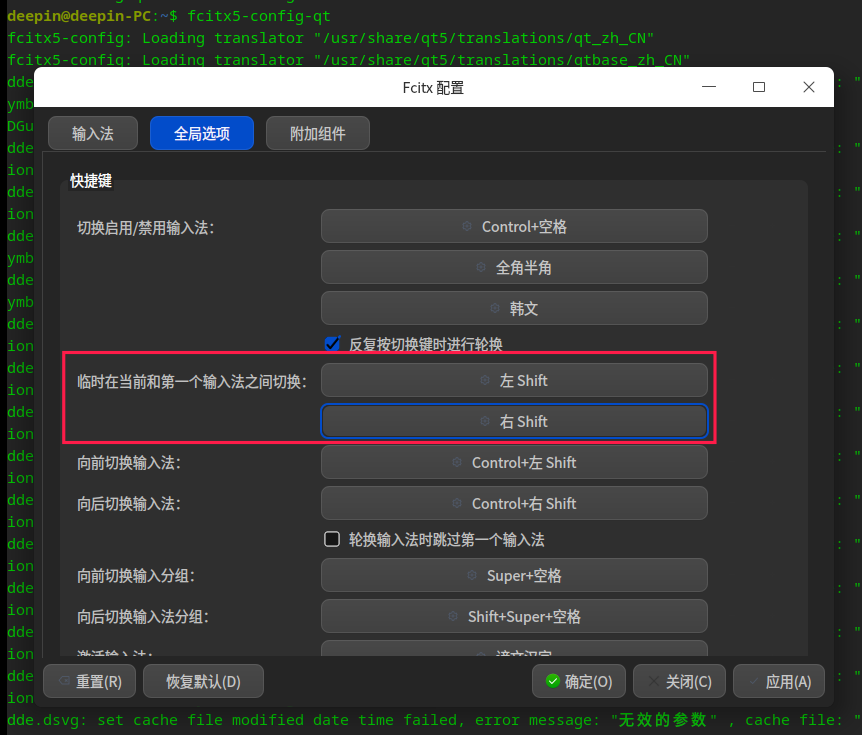Screen dimensions: 862x735
Task: Click the 重置(R) button
Action: click(89, 681)
